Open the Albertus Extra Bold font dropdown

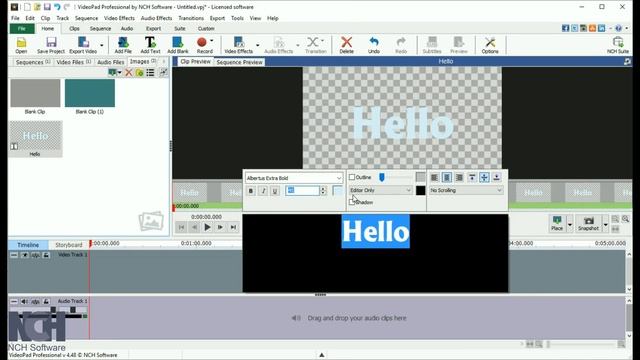pos(294,178)
